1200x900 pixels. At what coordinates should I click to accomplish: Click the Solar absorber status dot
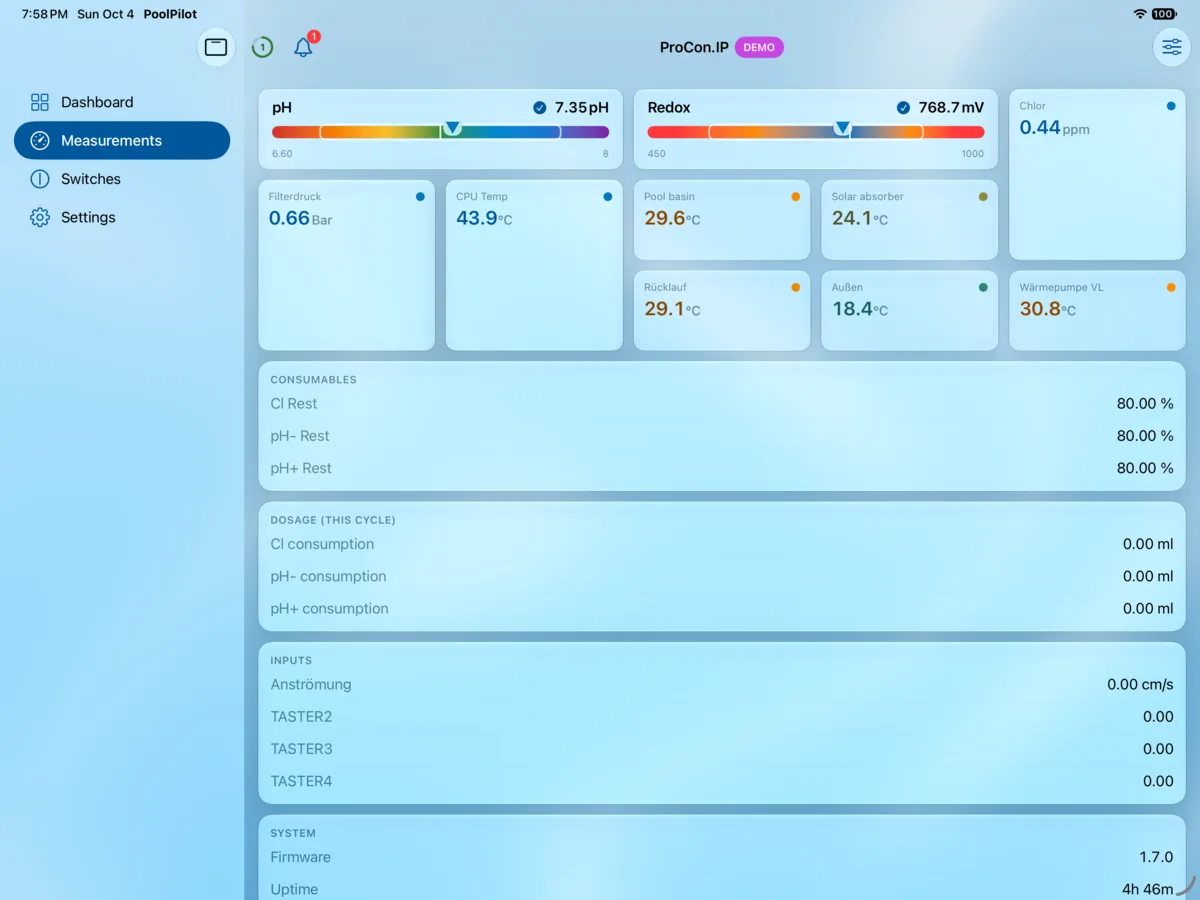point(983,197)
